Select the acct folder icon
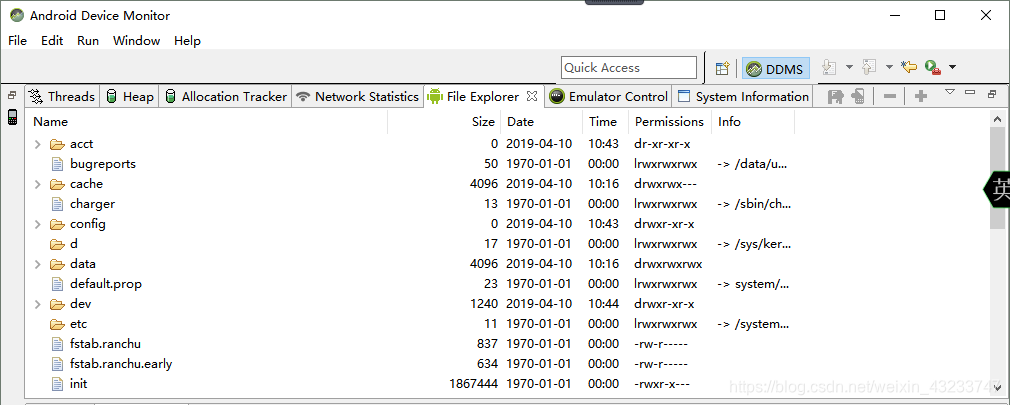 (58, 144)
